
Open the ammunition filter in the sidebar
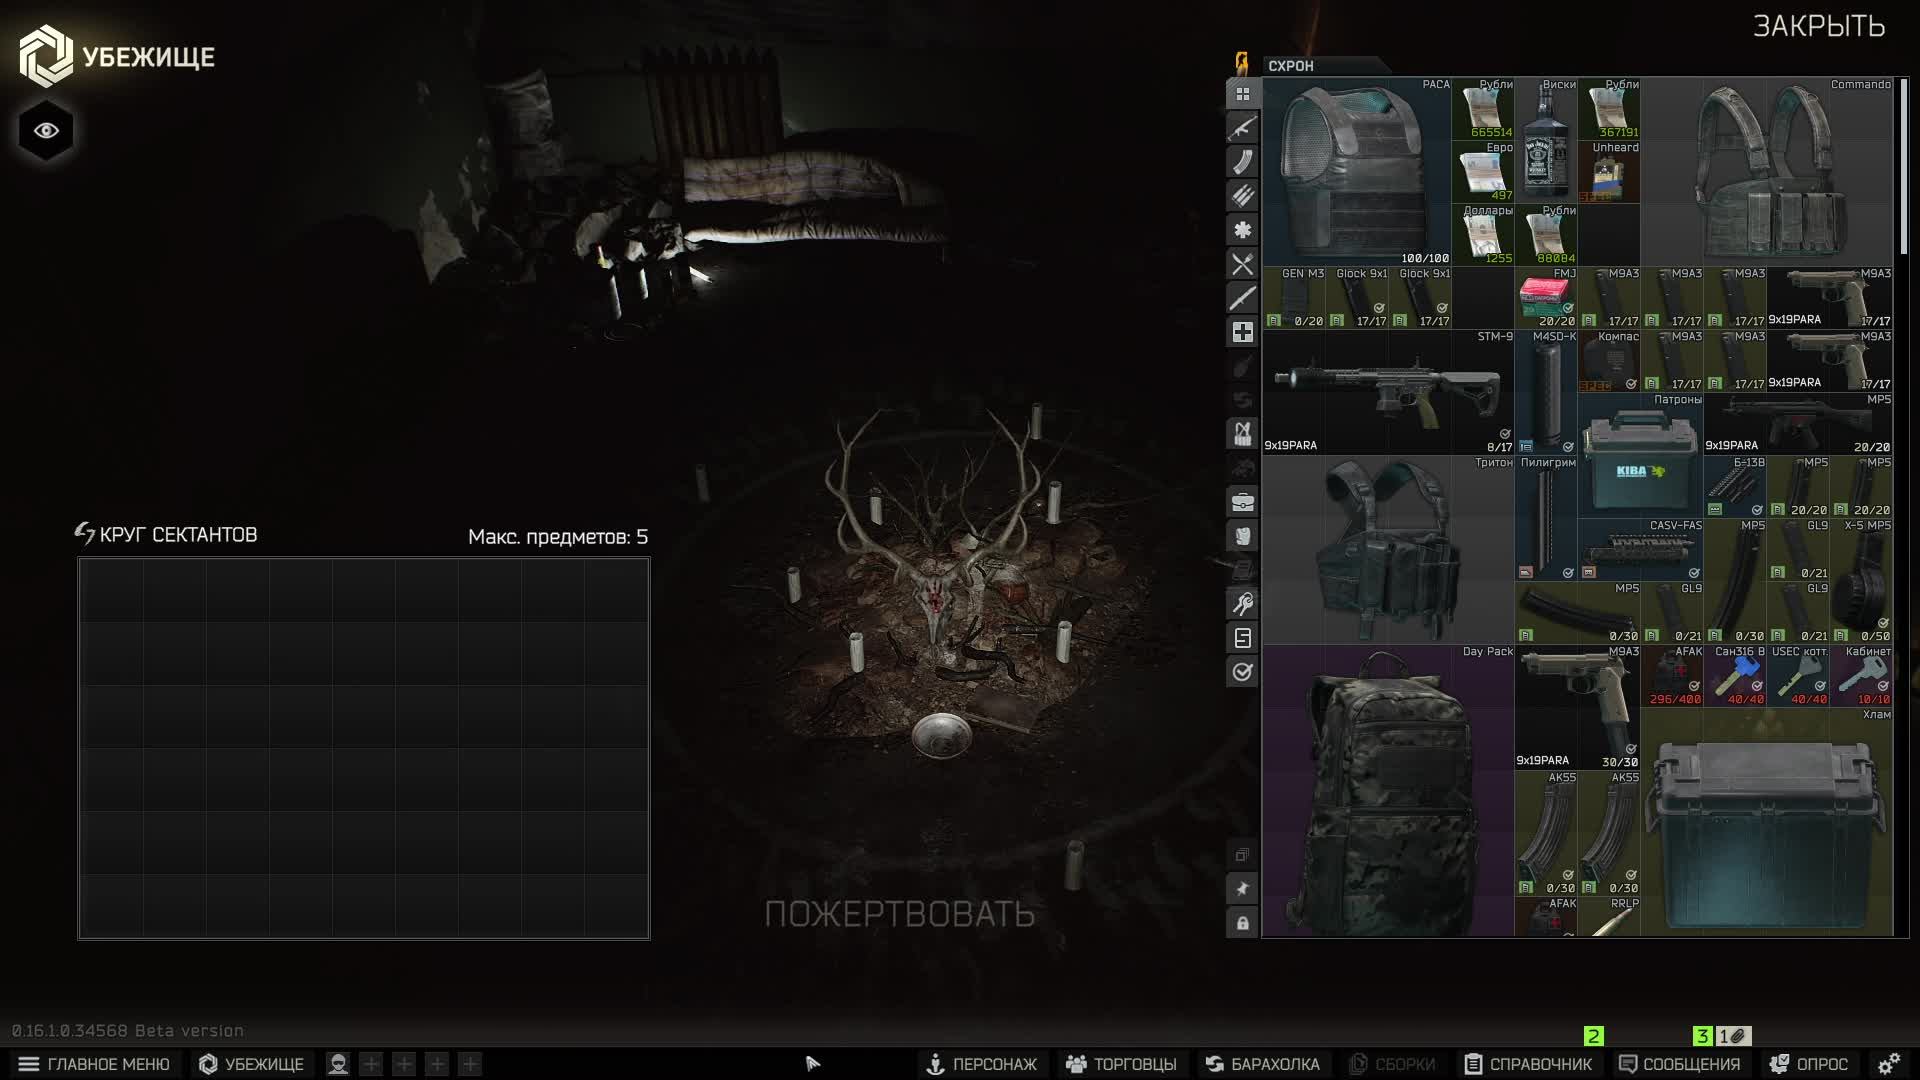[x=1243, y=196]
